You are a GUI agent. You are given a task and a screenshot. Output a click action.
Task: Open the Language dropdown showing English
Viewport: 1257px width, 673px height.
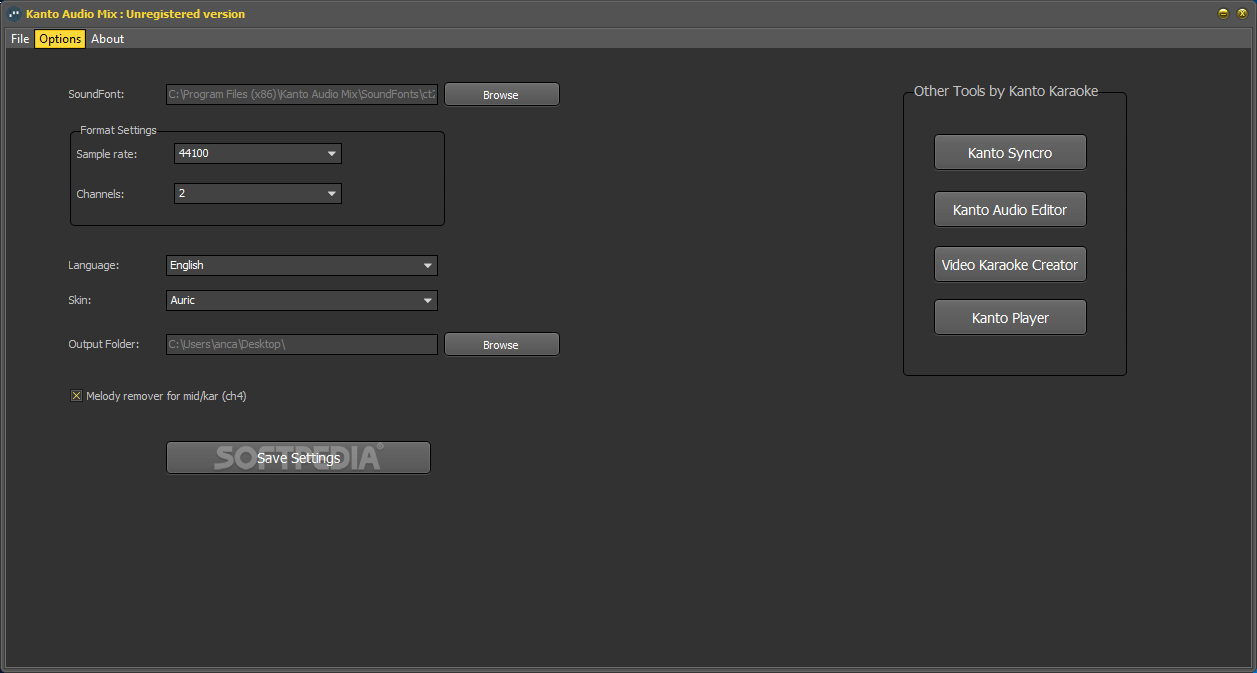[x=302, y=265]
